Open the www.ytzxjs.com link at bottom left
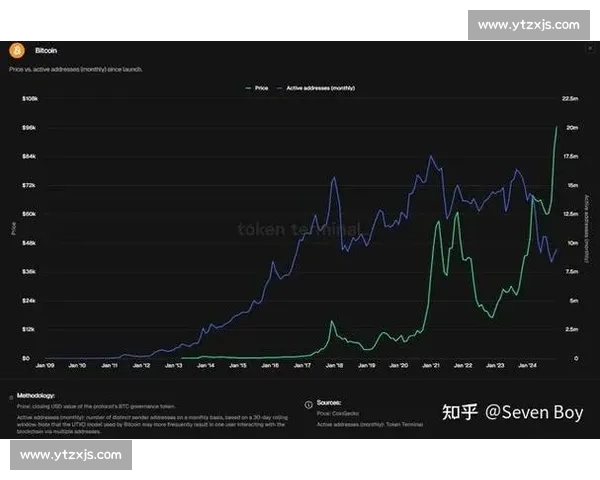This screenshot has height=480, width=600. 71,454
